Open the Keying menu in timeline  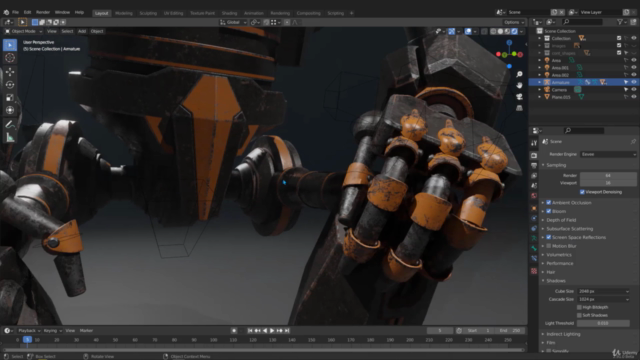click(52, 331)
